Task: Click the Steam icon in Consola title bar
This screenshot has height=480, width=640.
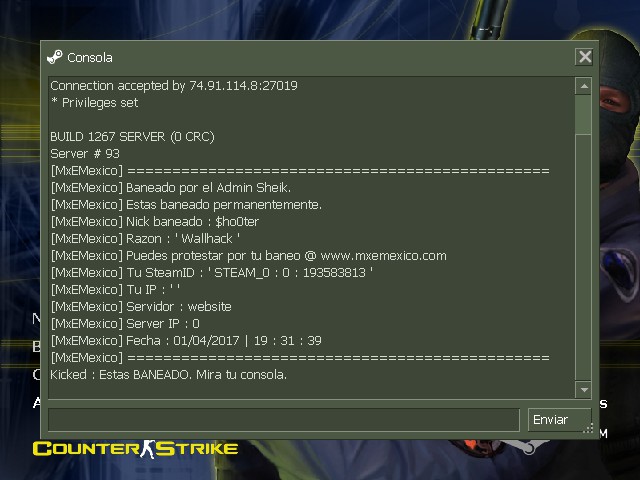Action: [55, 57]
